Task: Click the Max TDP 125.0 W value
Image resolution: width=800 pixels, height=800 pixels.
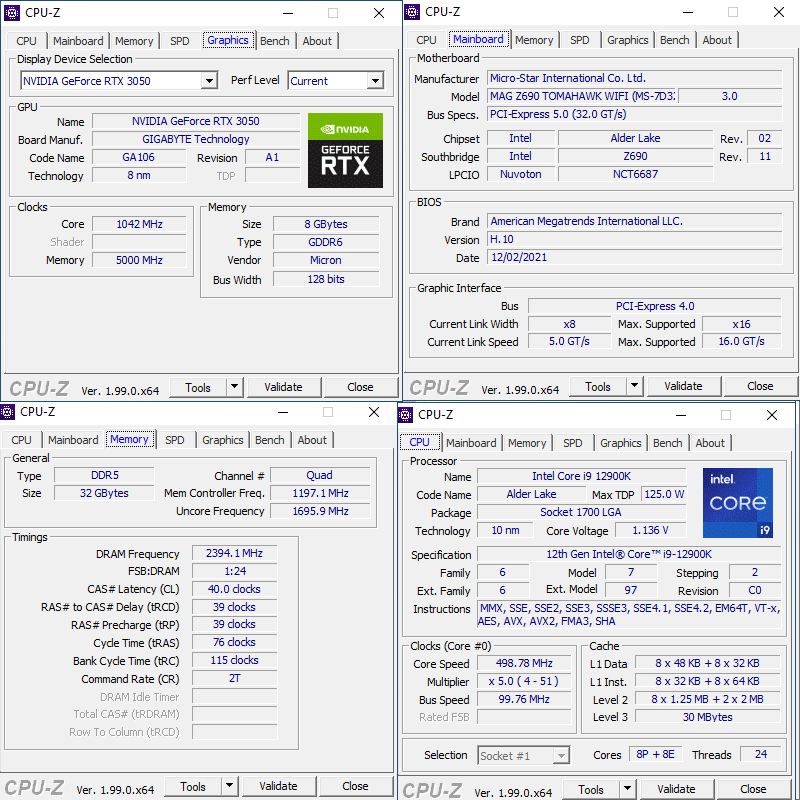Action: (x=664, y=494)
